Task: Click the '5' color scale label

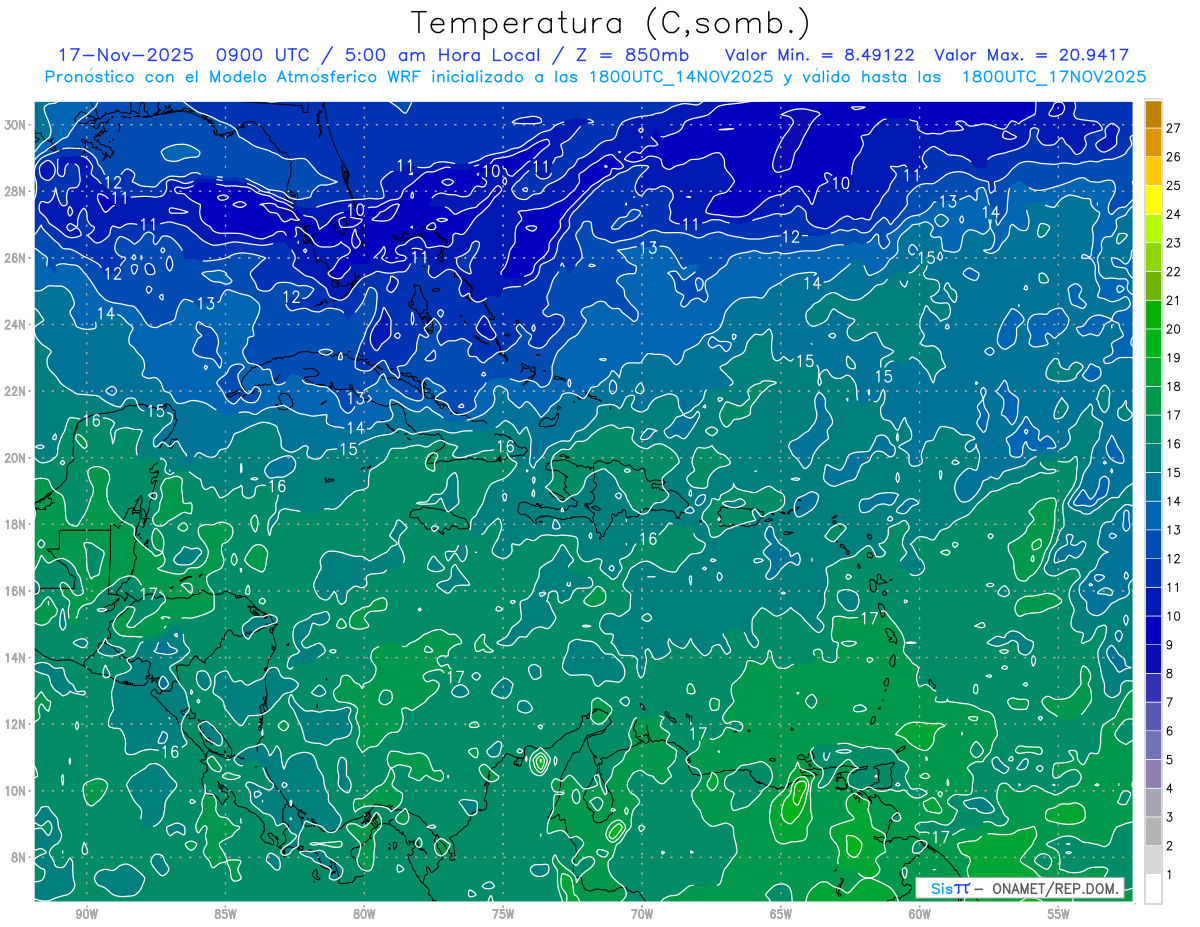Action: coord(1170,760)
